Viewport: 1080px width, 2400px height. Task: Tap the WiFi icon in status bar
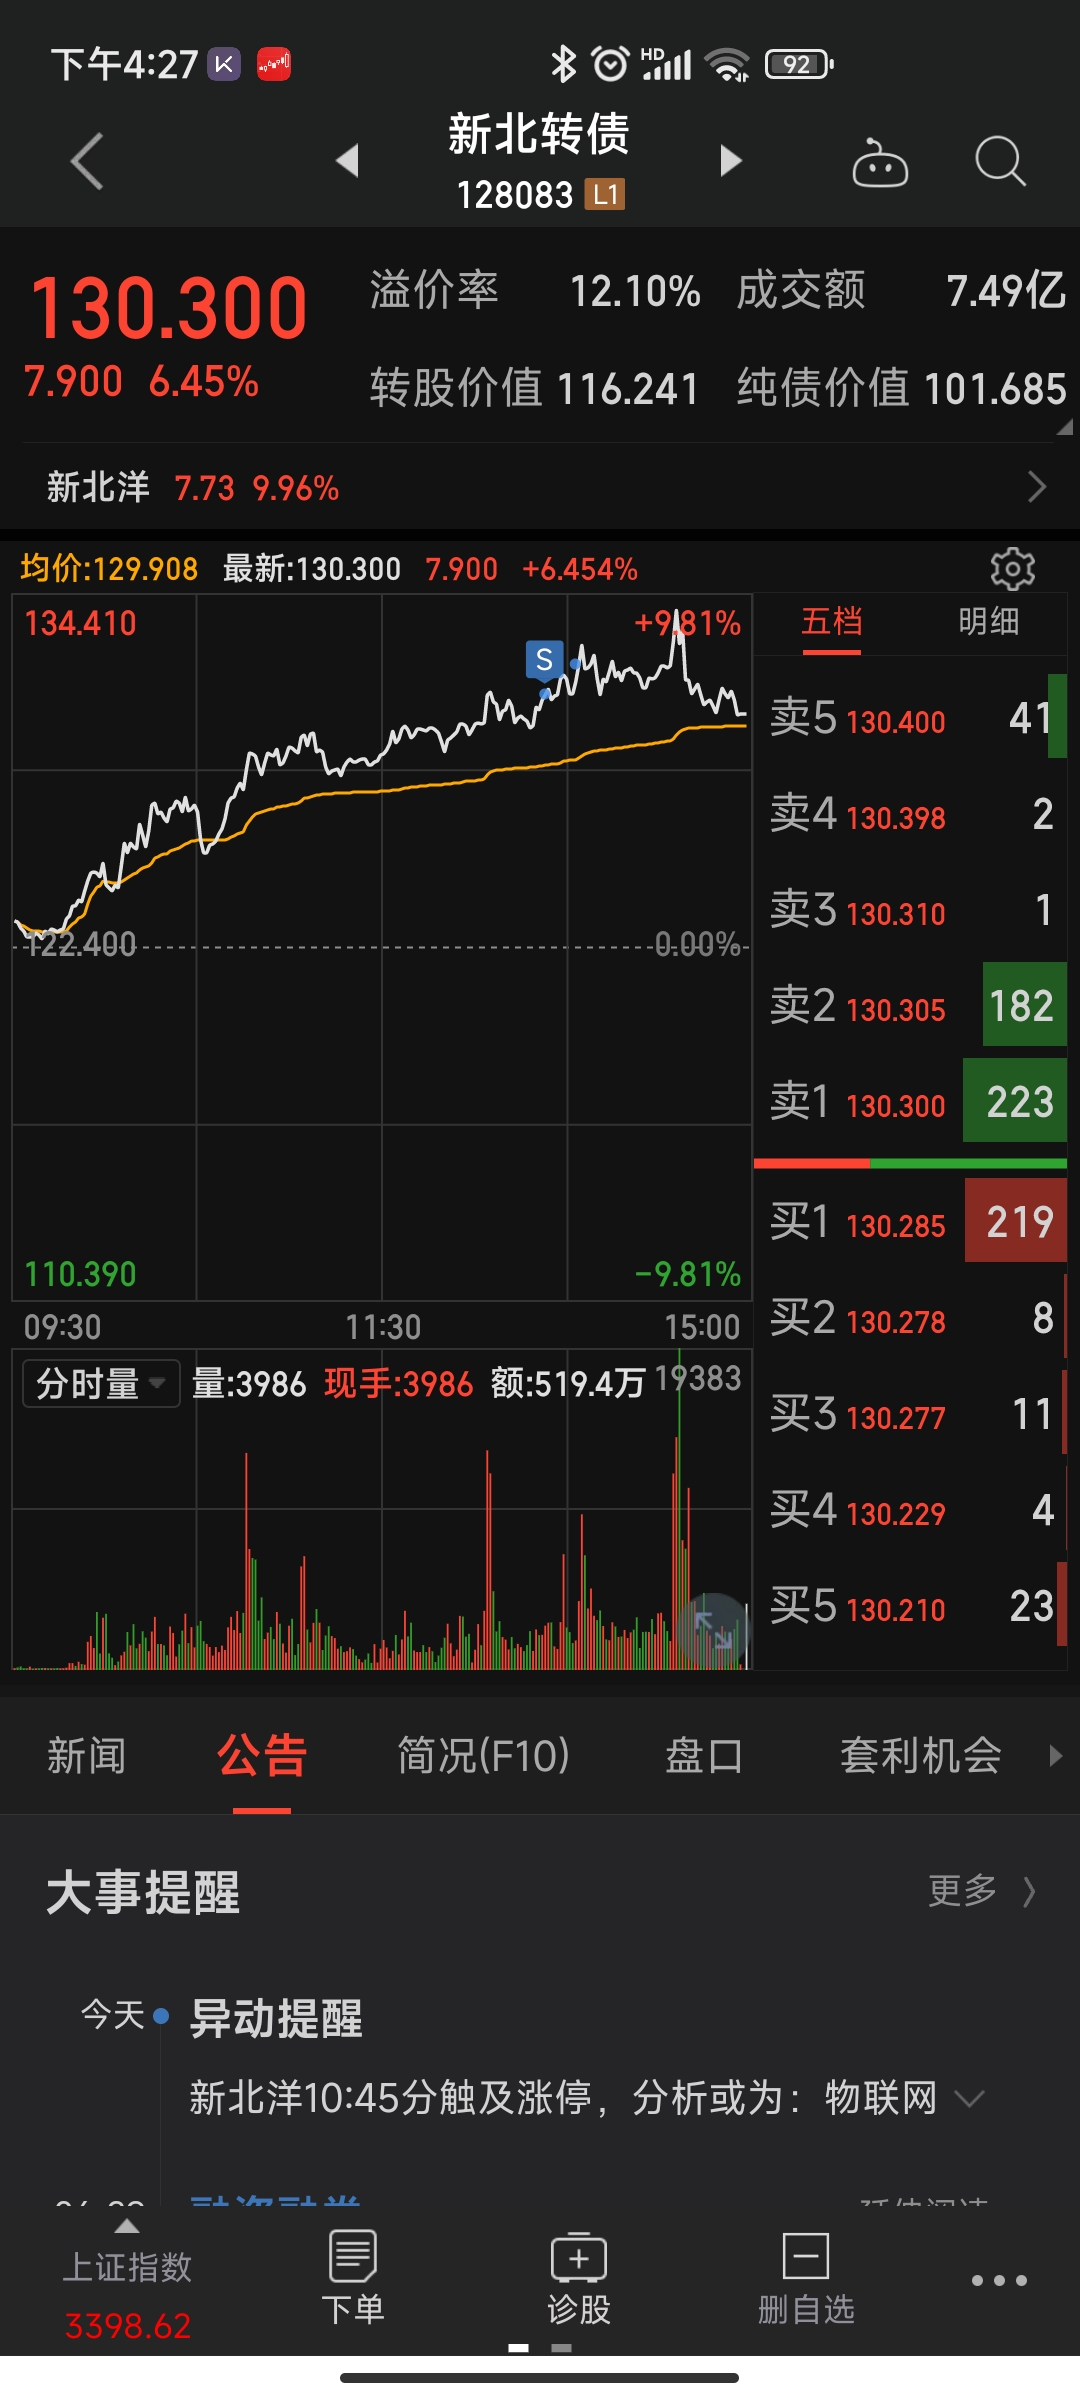727,65
